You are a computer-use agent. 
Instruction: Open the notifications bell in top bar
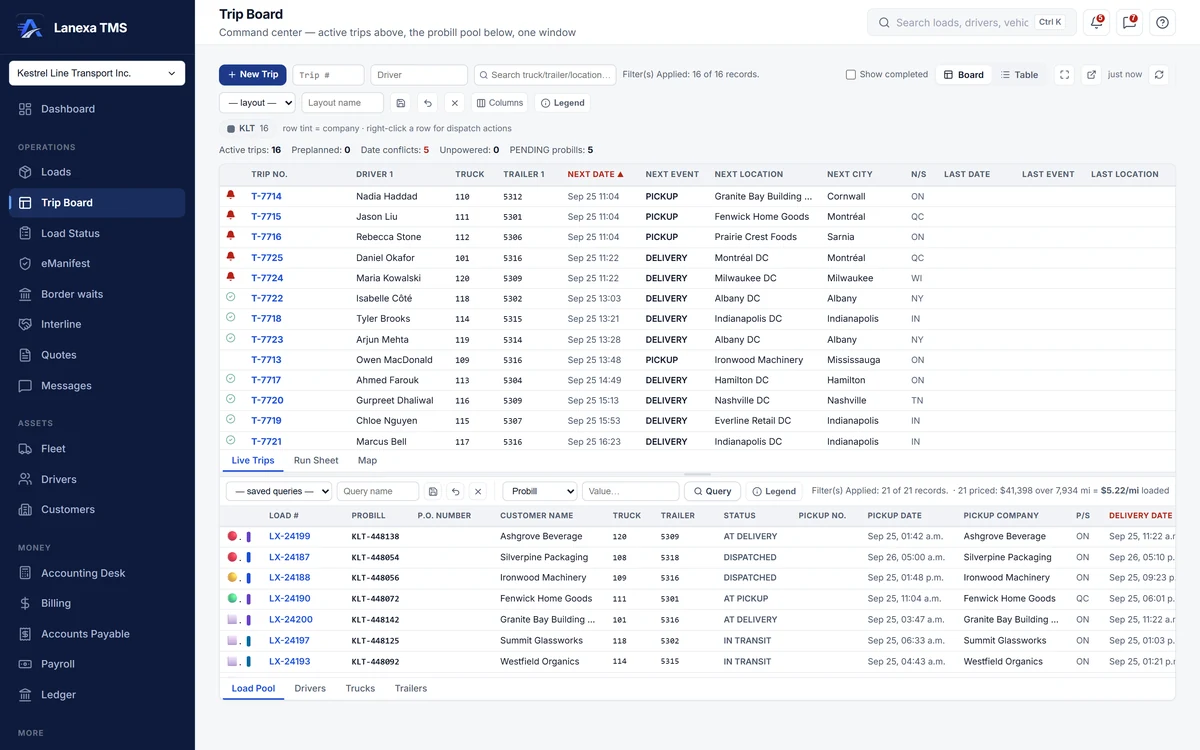1097,22
